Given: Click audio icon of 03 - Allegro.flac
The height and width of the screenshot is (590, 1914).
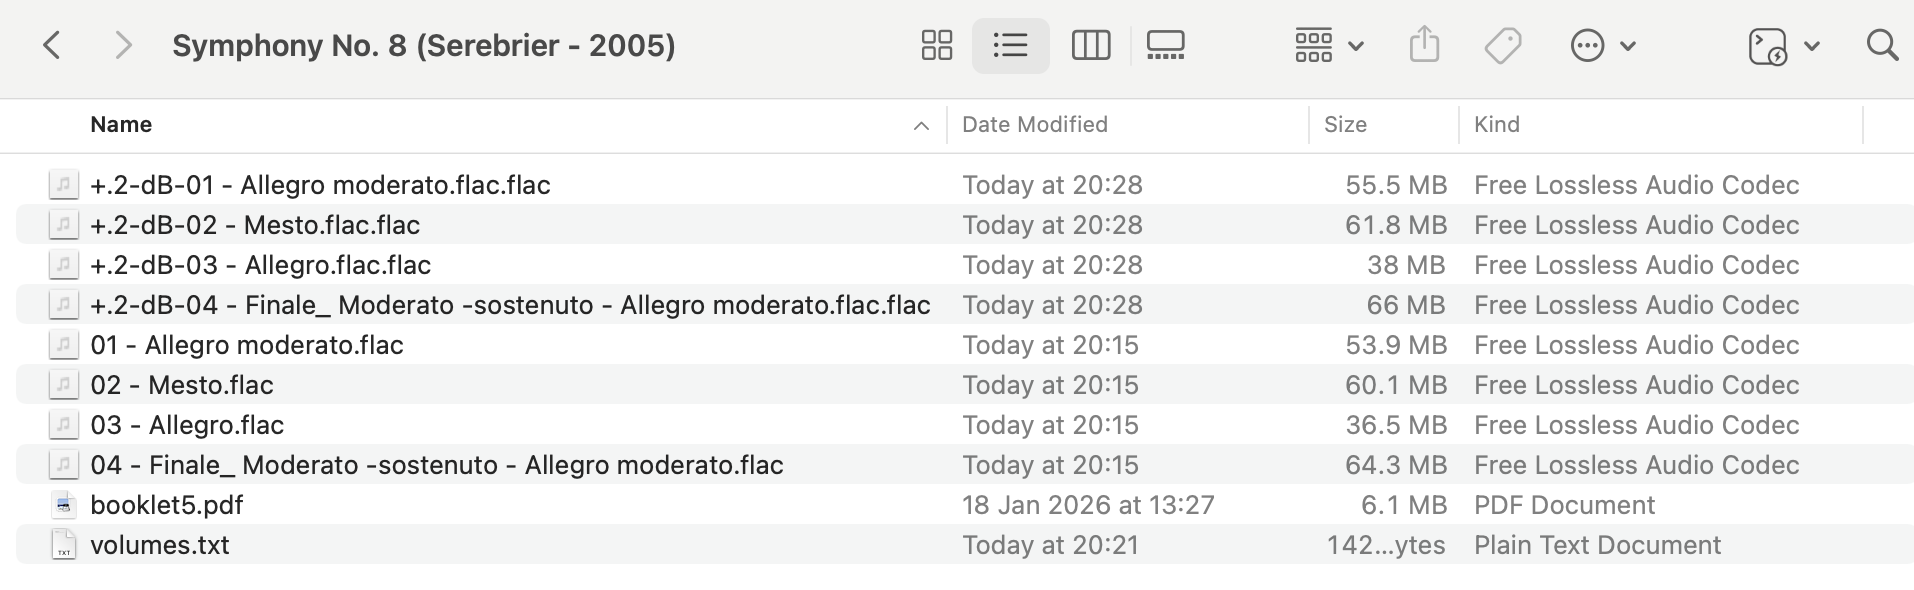Looking at the screenshot, I should click(63, 425).
